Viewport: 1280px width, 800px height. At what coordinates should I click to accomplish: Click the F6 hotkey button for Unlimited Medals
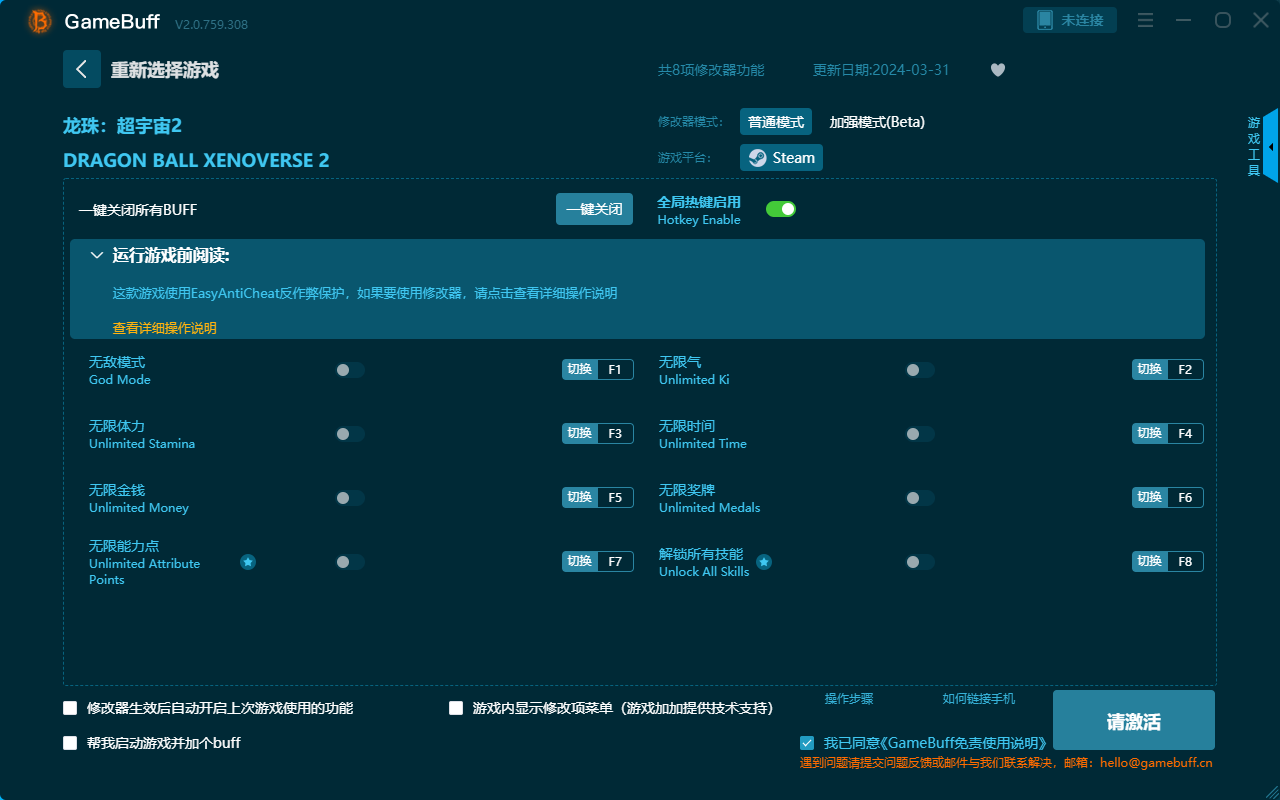point(1168,498)
